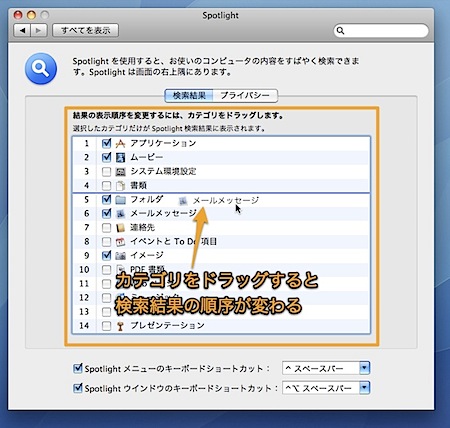Switch to the プライバシー tab
Viewport: 450px width, 428px height.
point(245,96)
